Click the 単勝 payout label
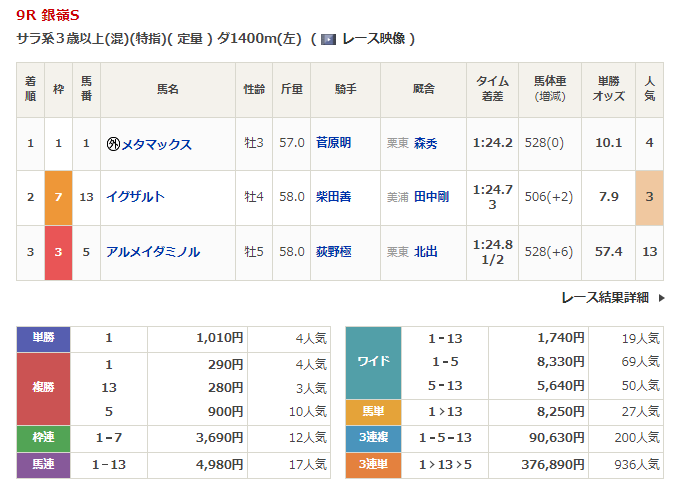Screen dimensions: 676x485 (x=43, y=338)
